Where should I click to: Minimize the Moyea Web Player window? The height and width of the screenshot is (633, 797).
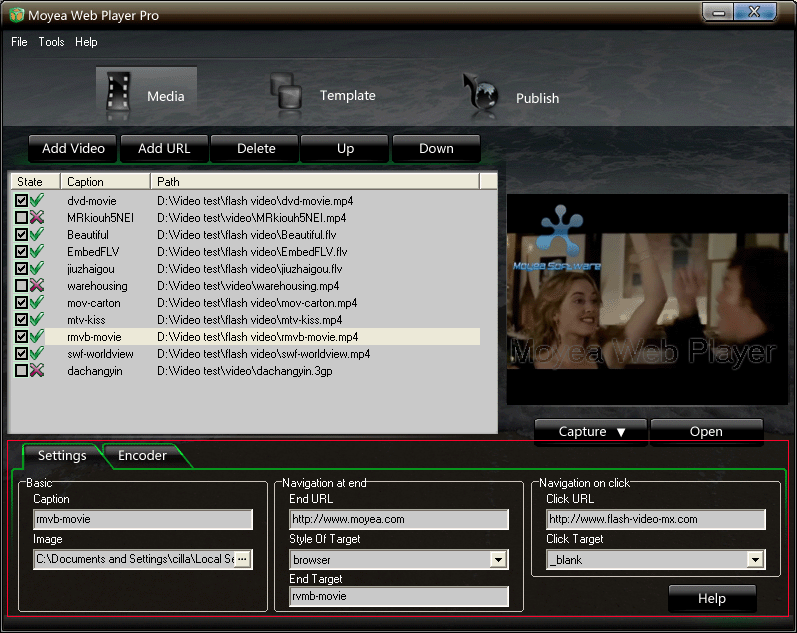(x=718, y=13)
